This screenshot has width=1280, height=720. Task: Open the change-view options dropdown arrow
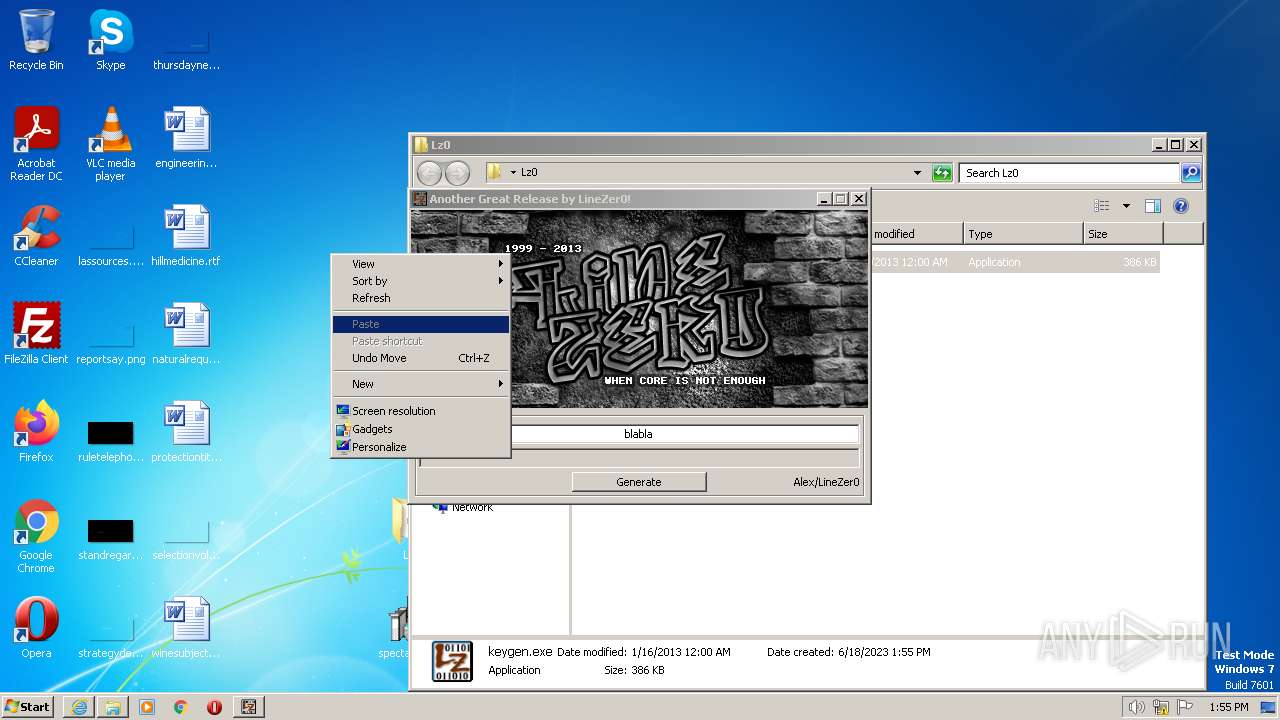(1126, 206)
